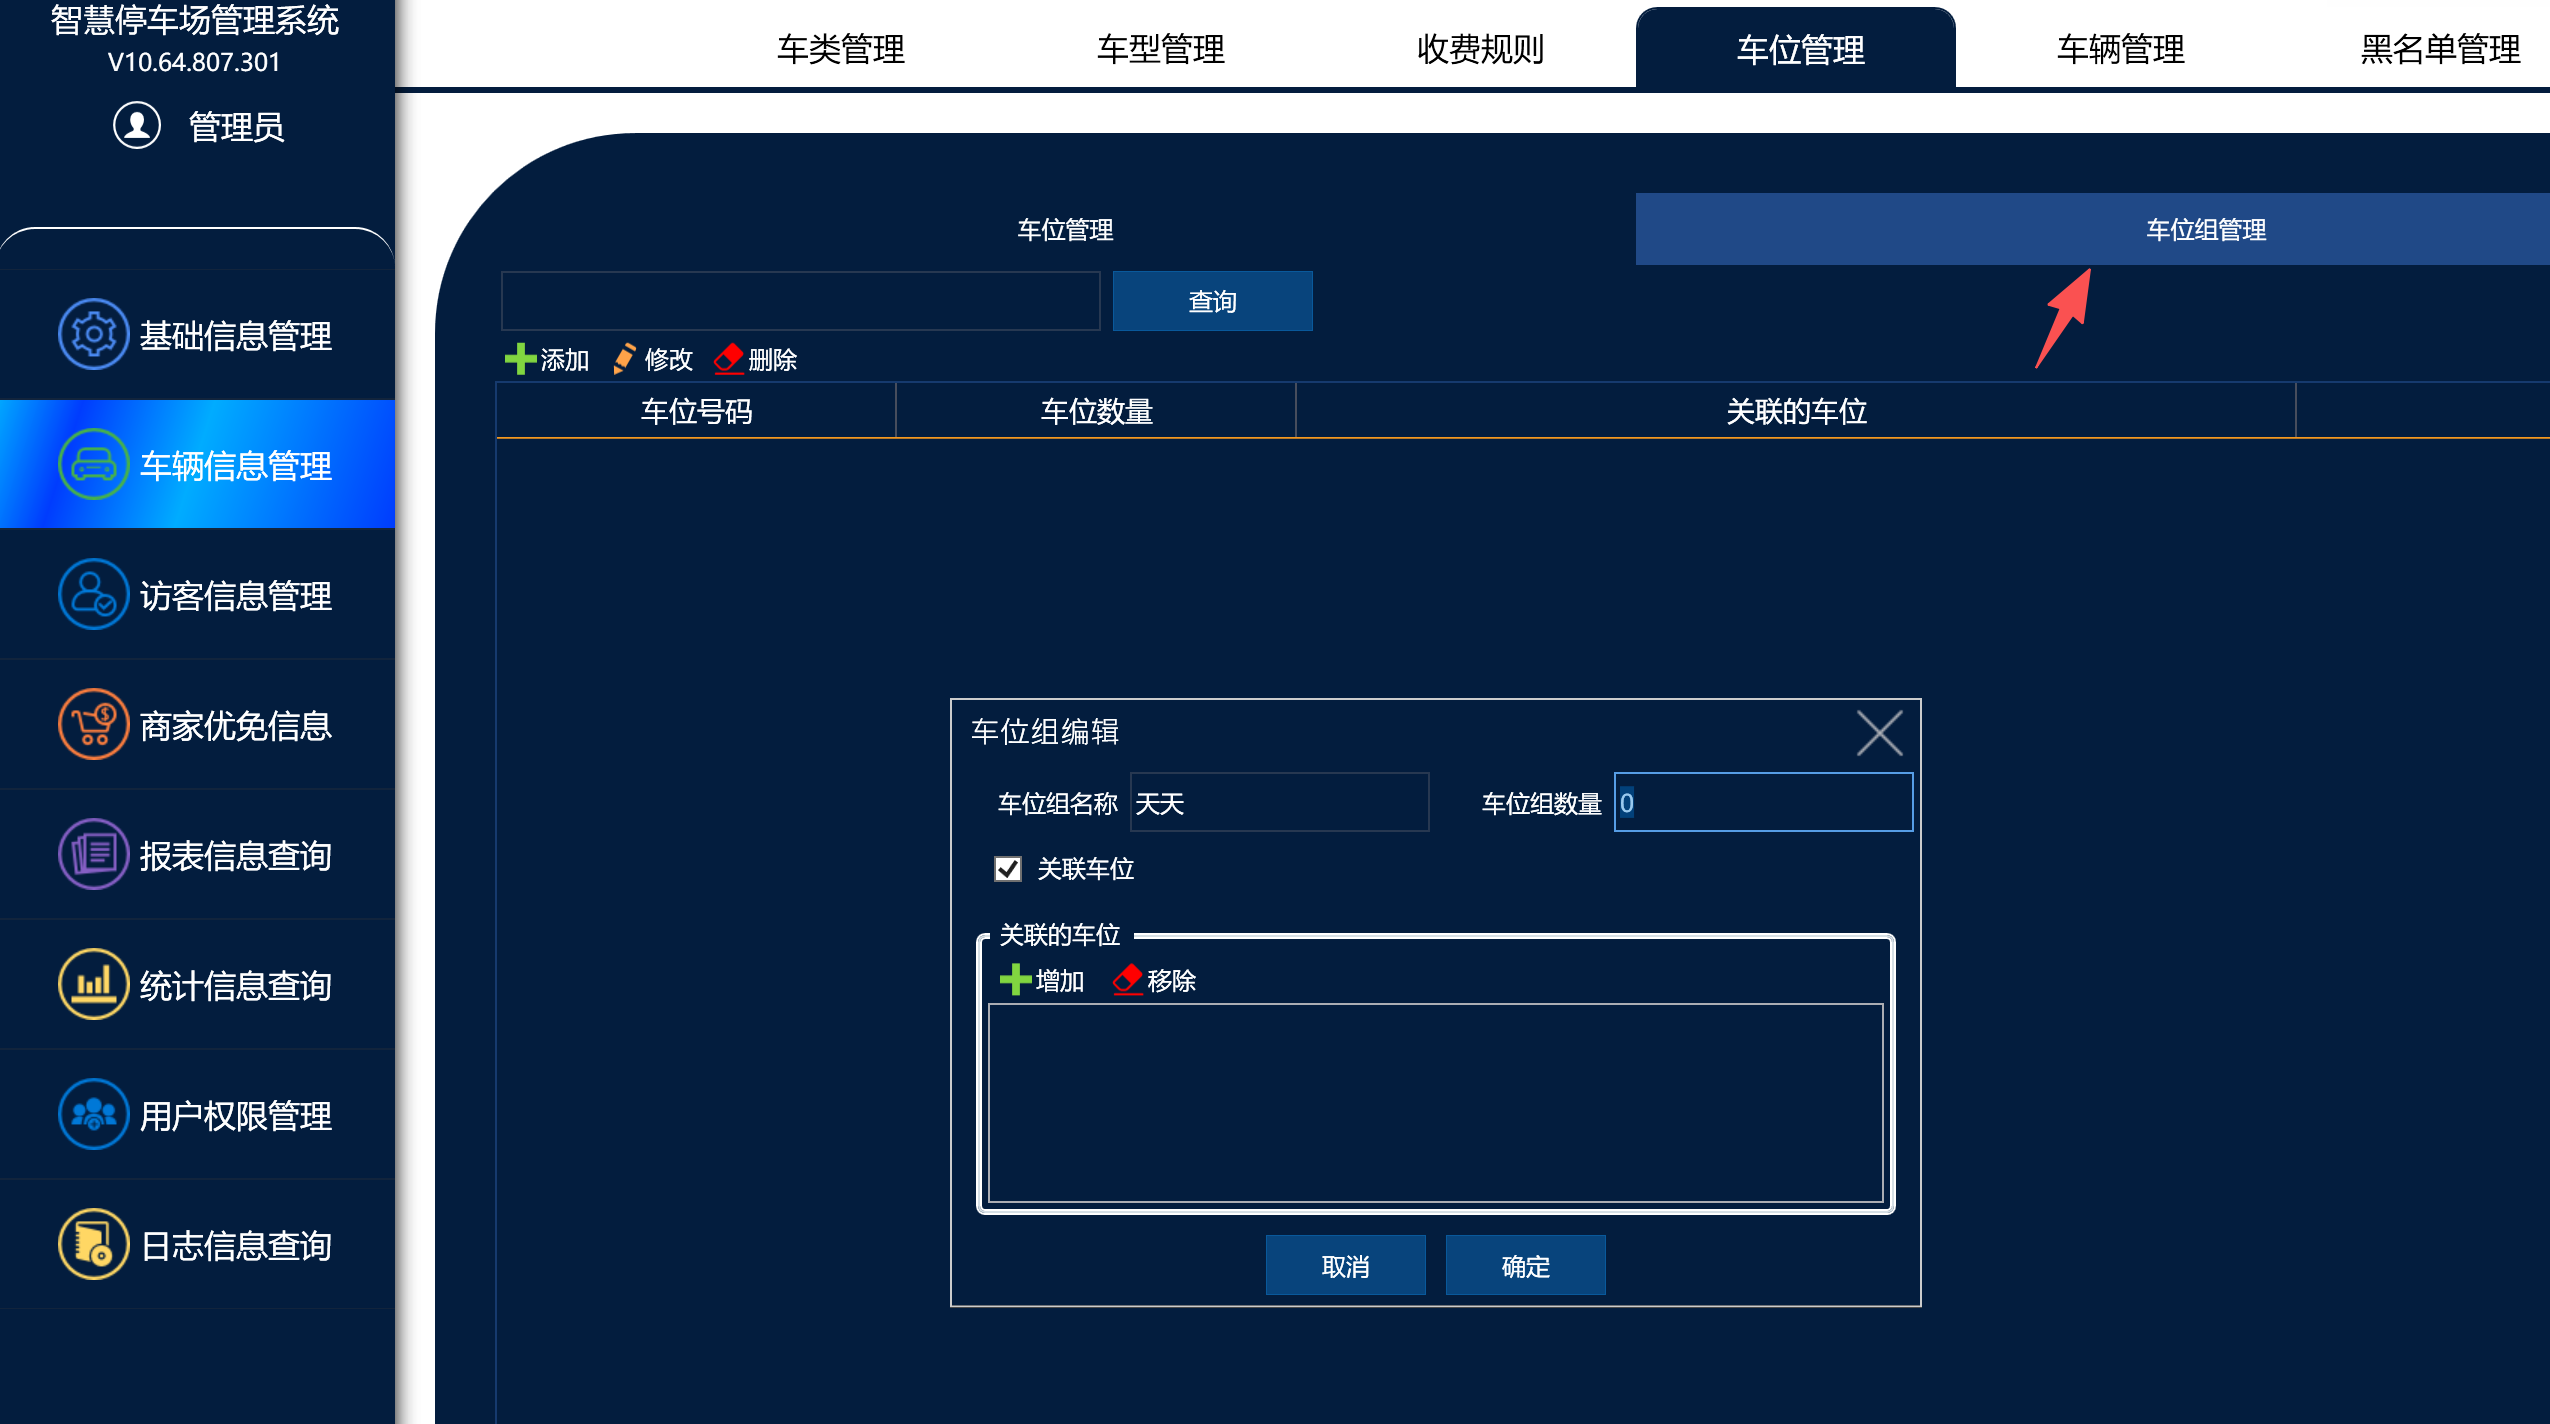Open 用户权限管理 users icon
The width and height of the screenshot is (2550, 1424).
93,1114
